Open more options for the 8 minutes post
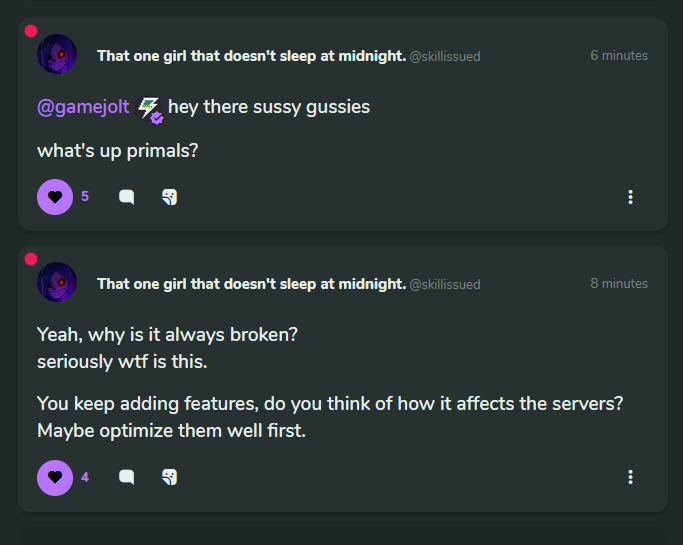This screenshot has width=683, height=545. (630, 477)
